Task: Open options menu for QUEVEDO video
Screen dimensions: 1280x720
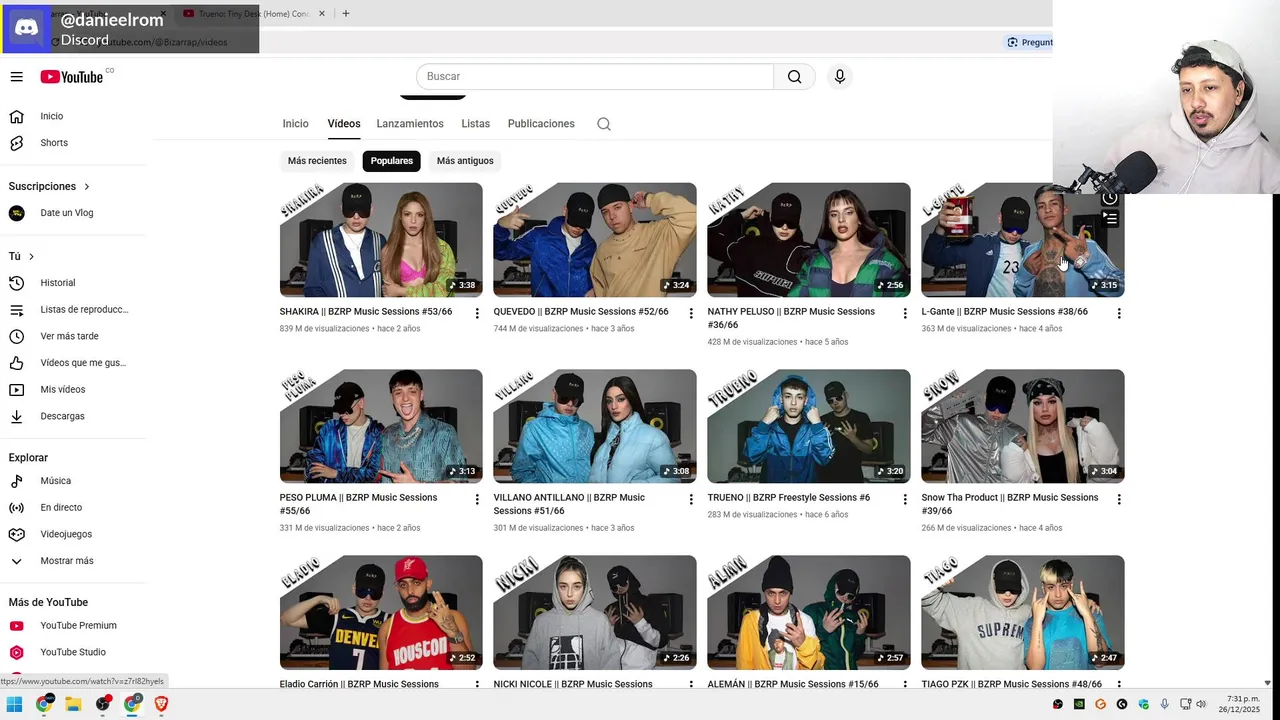Action: click(691, 313)
